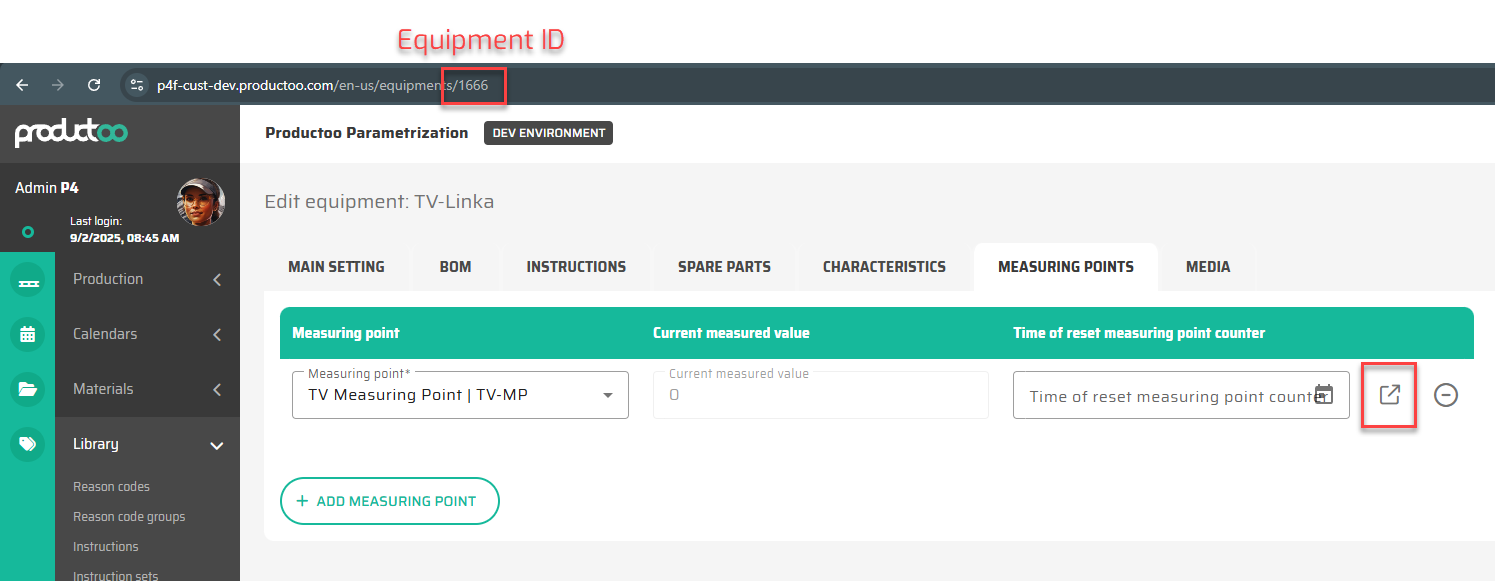Click the Library tag sidebar icon

pos(27,445)
